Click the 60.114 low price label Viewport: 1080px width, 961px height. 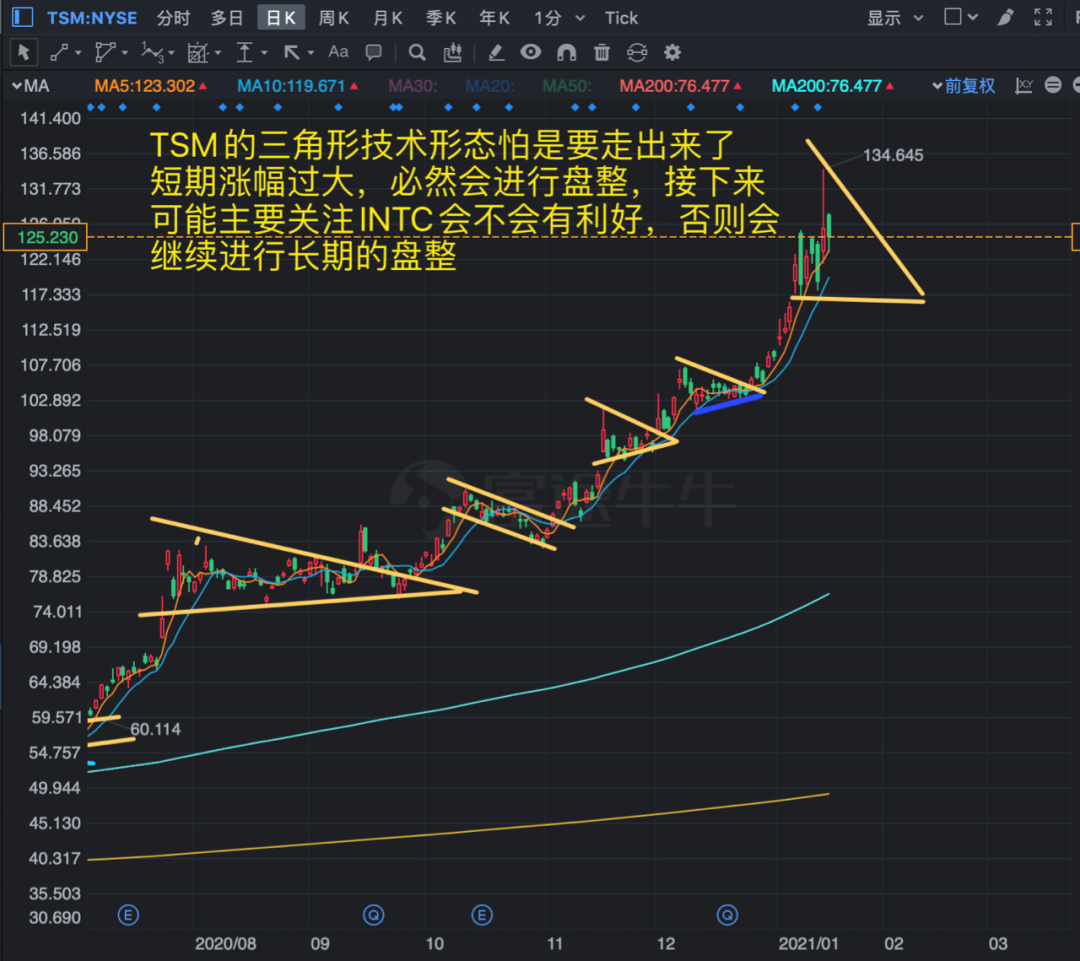pyautogui.click(x=155, y=729)
